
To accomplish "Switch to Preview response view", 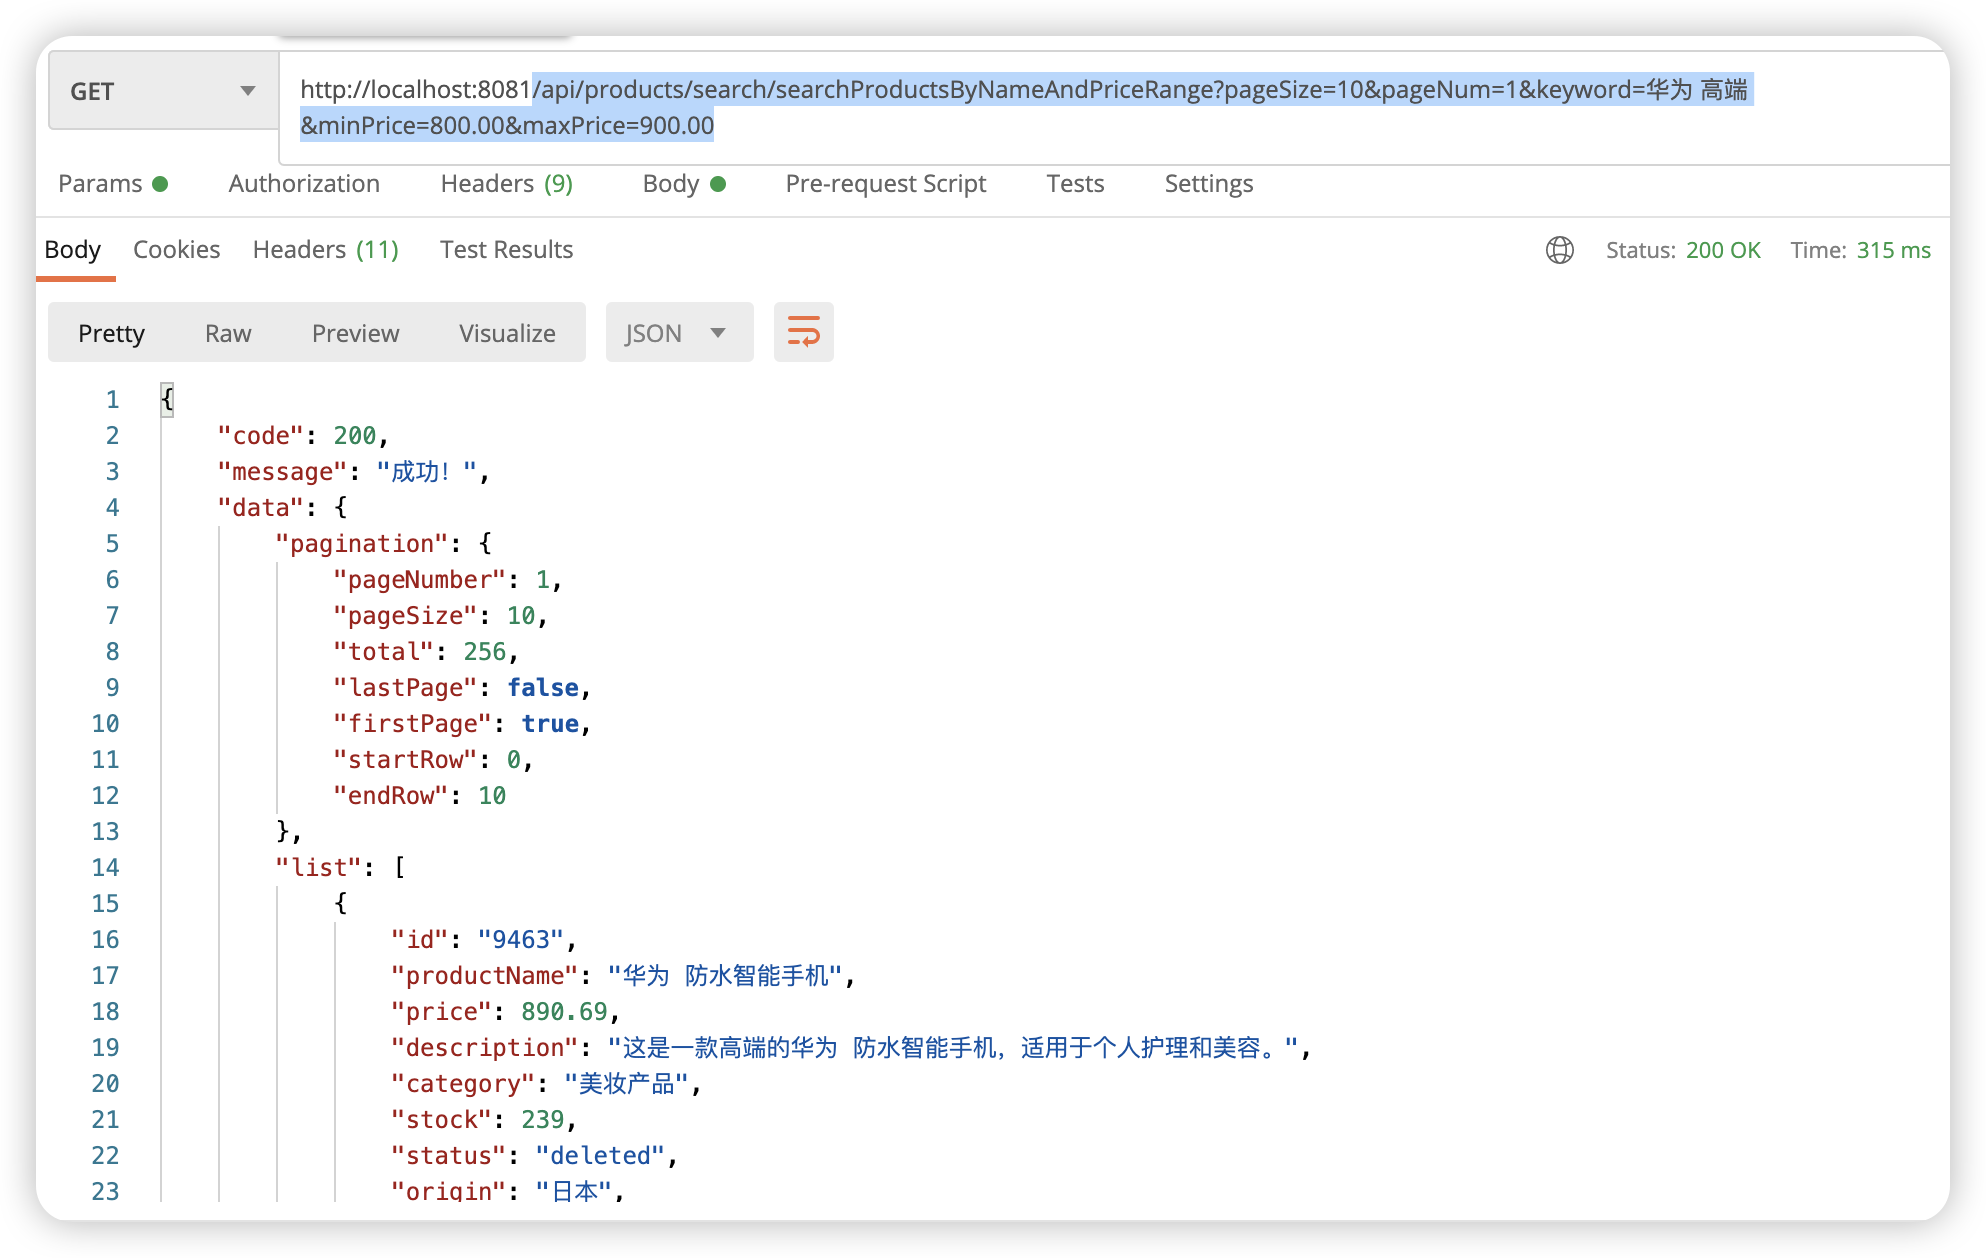I will (x=356, y=333).
